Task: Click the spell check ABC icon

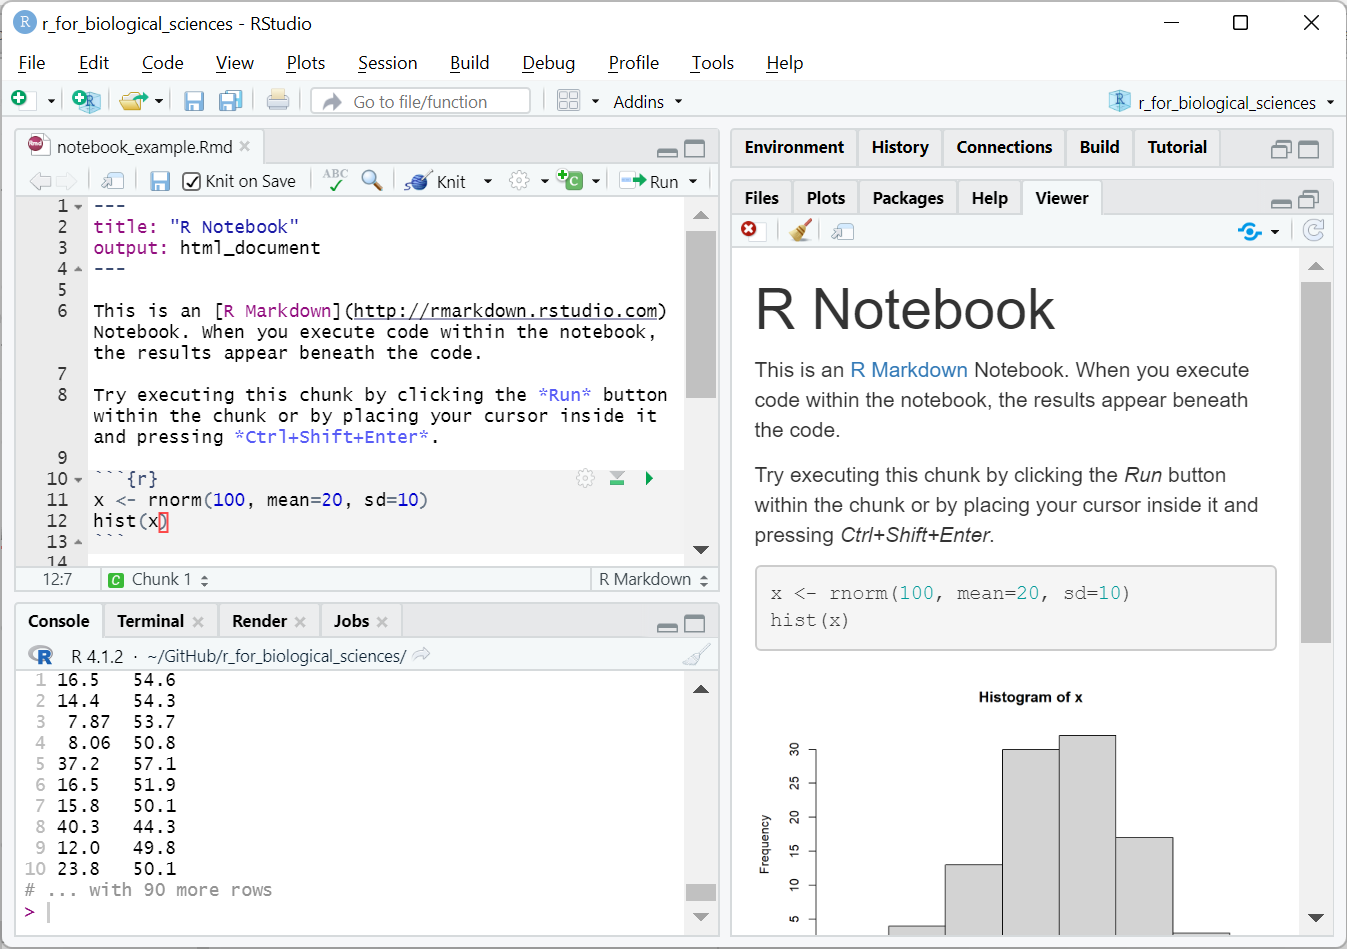Action: tap(335, 180)
